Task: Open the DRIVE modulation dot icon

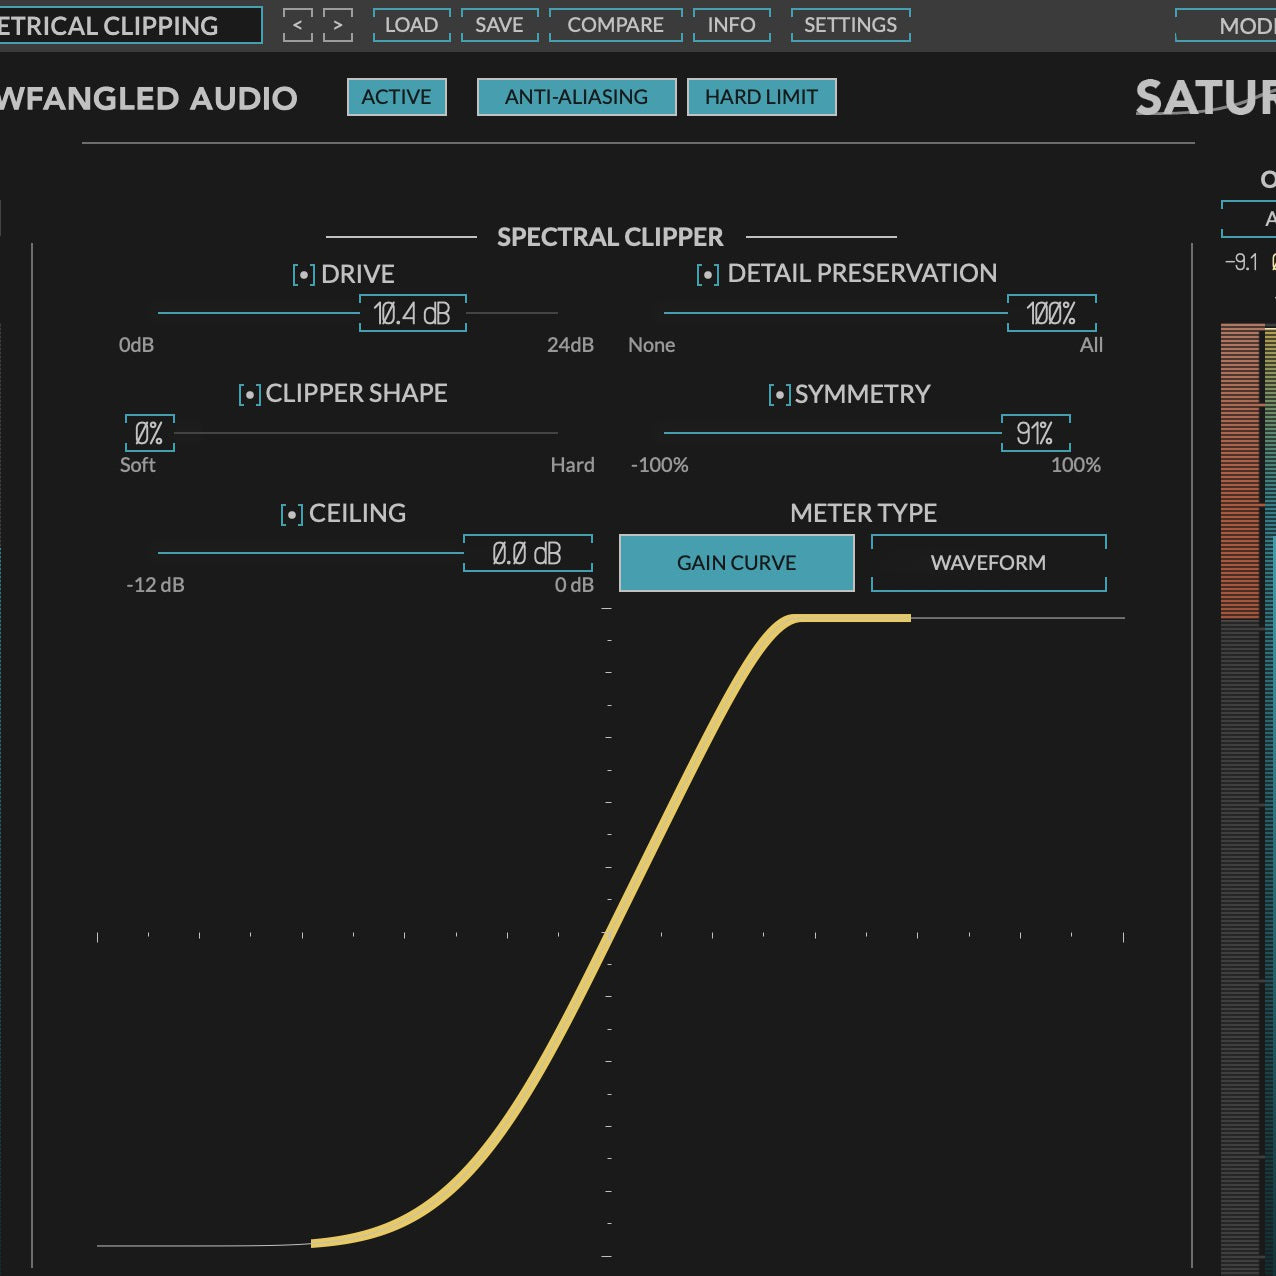Action: coord(303,274)
